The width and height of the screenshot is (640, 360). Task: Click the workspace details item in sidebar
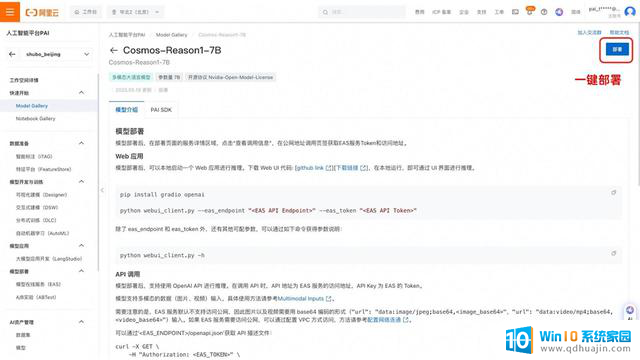[x=24, y=80]
